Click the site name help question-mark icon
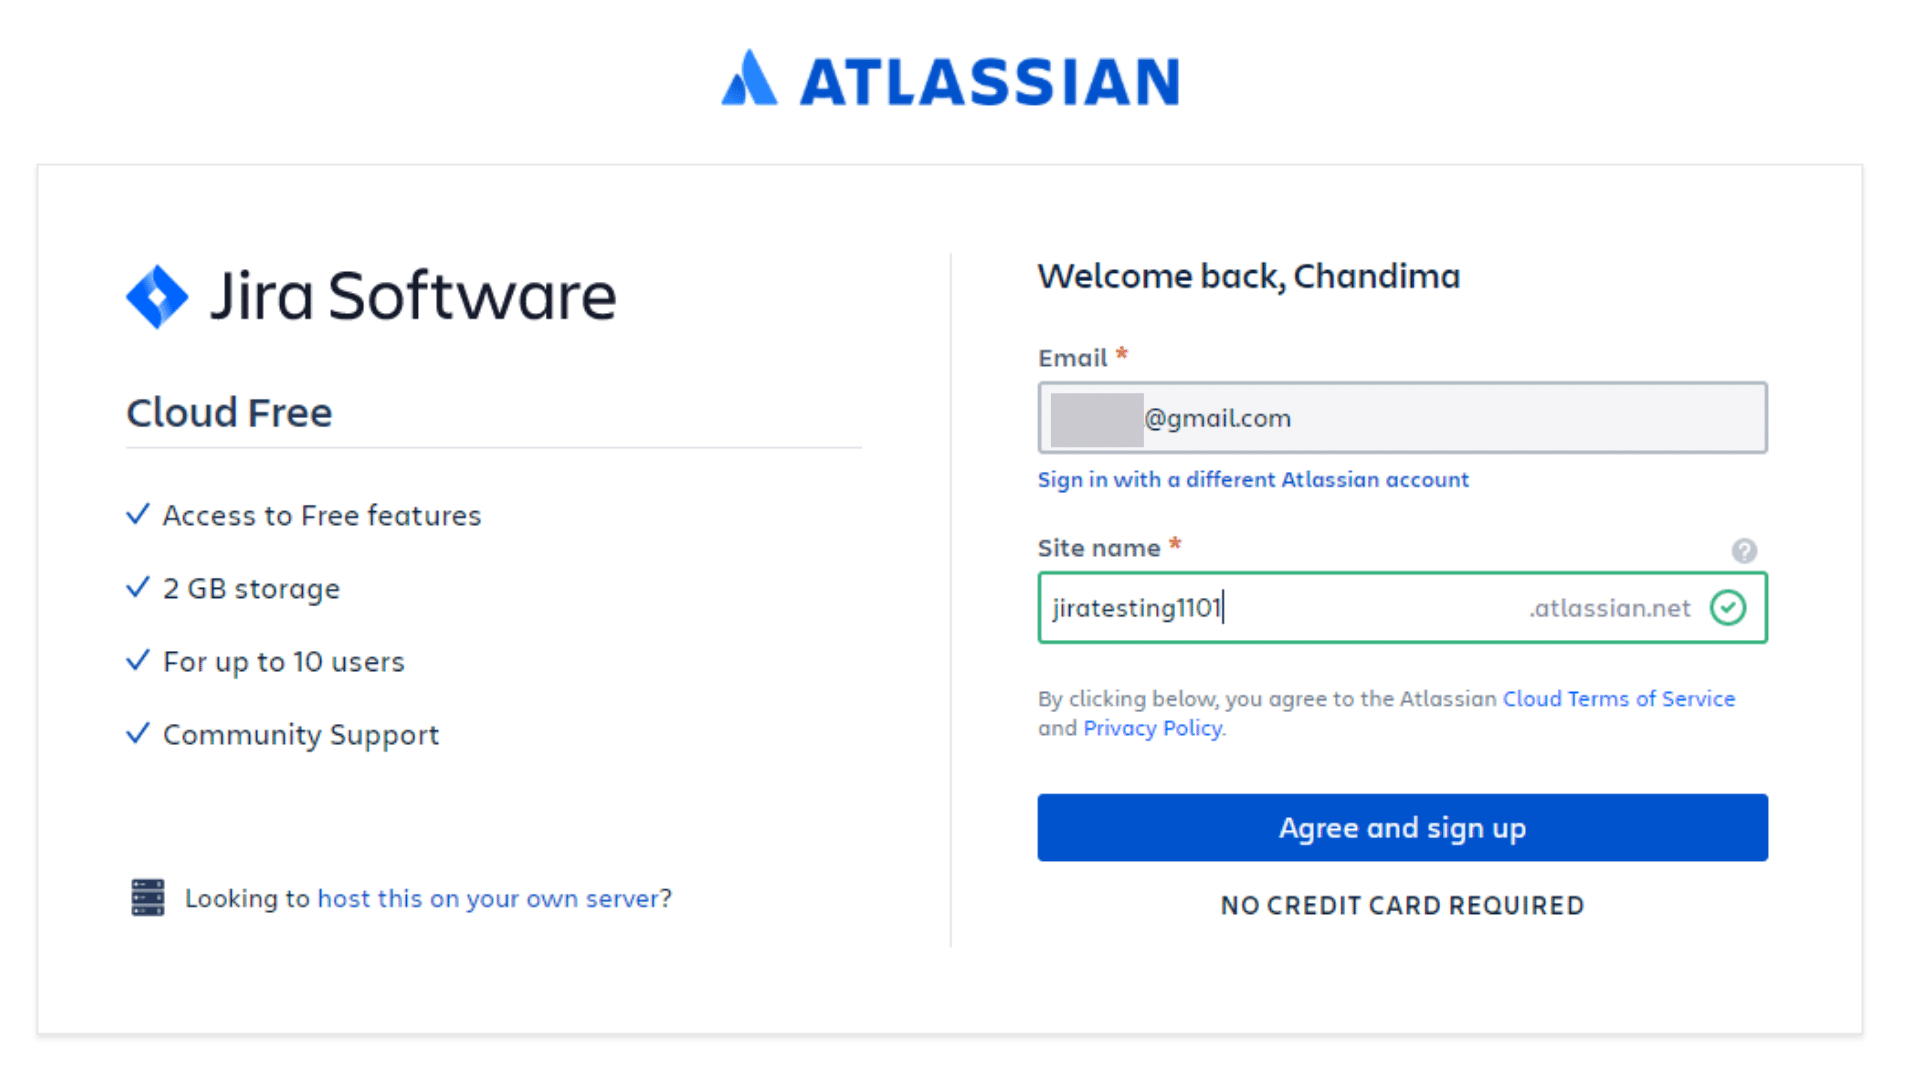 1744,550
